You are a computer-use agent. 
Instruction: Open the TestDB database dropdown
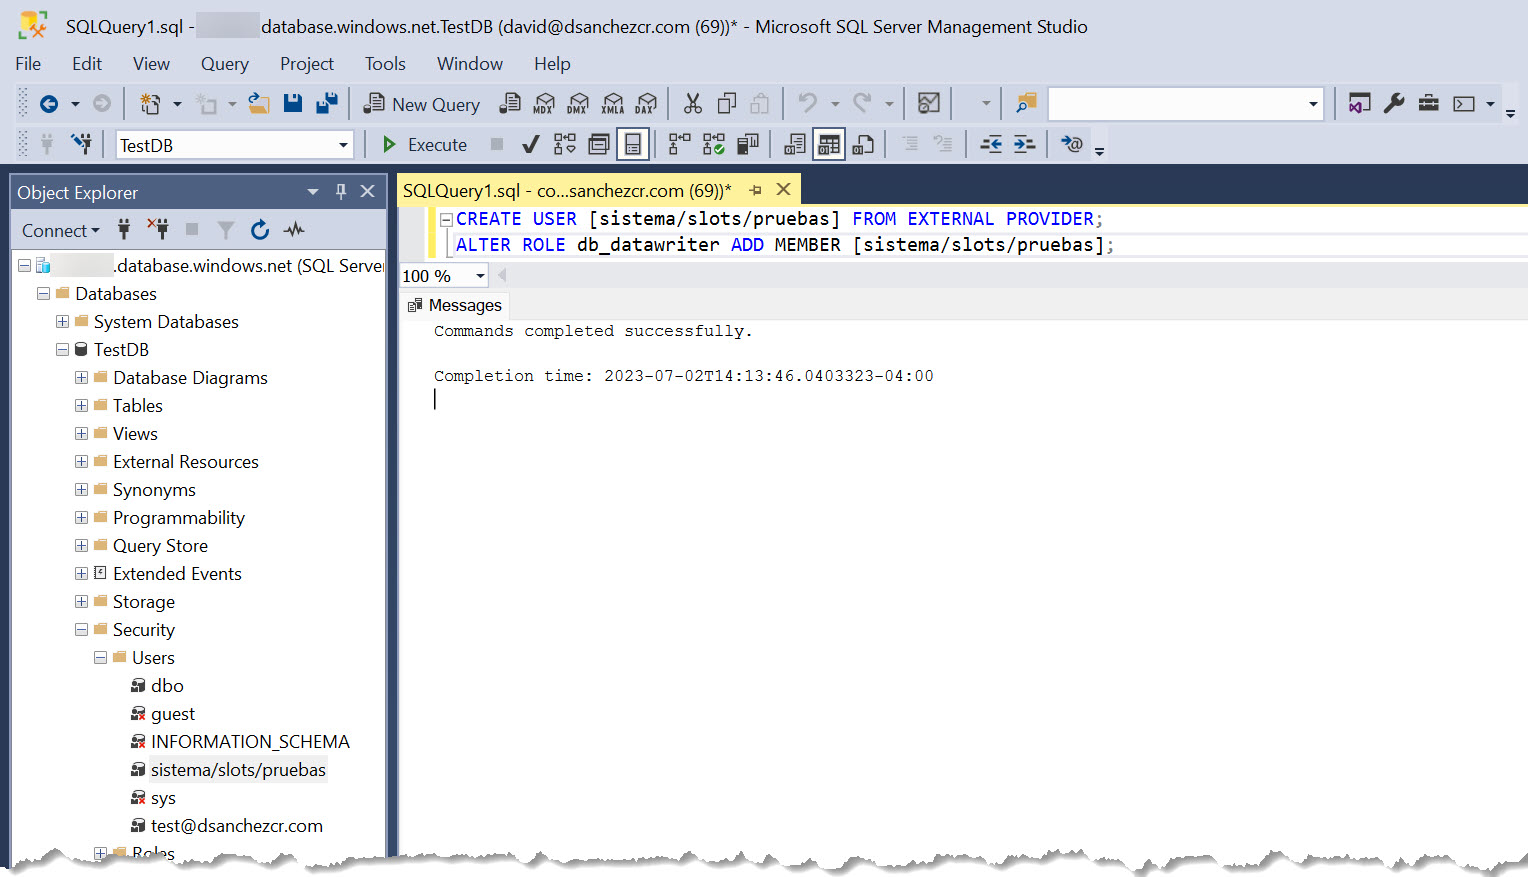tap(343, 145)
